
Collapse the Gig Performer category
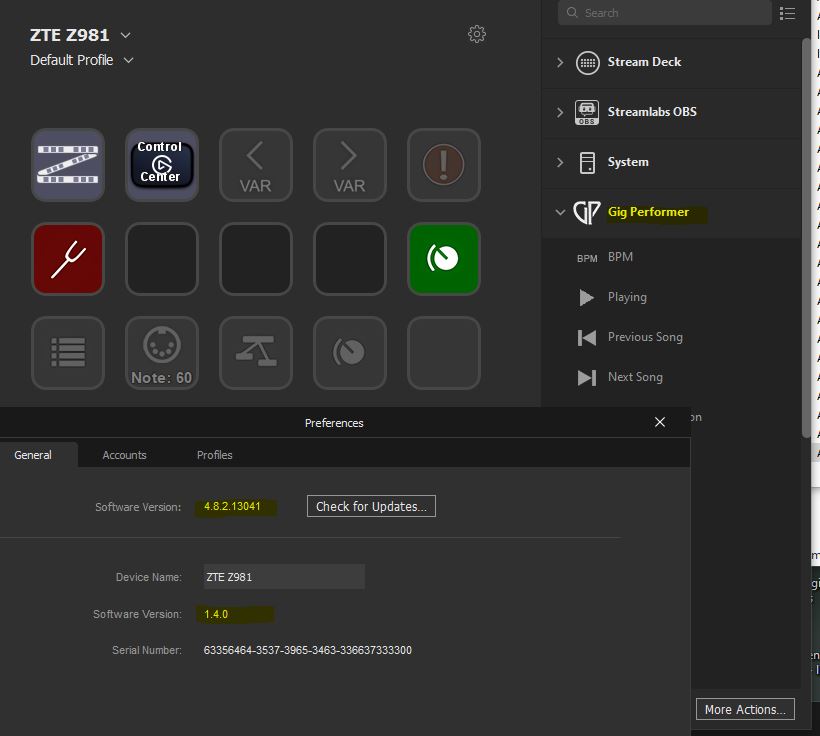(x=560, y=212)
